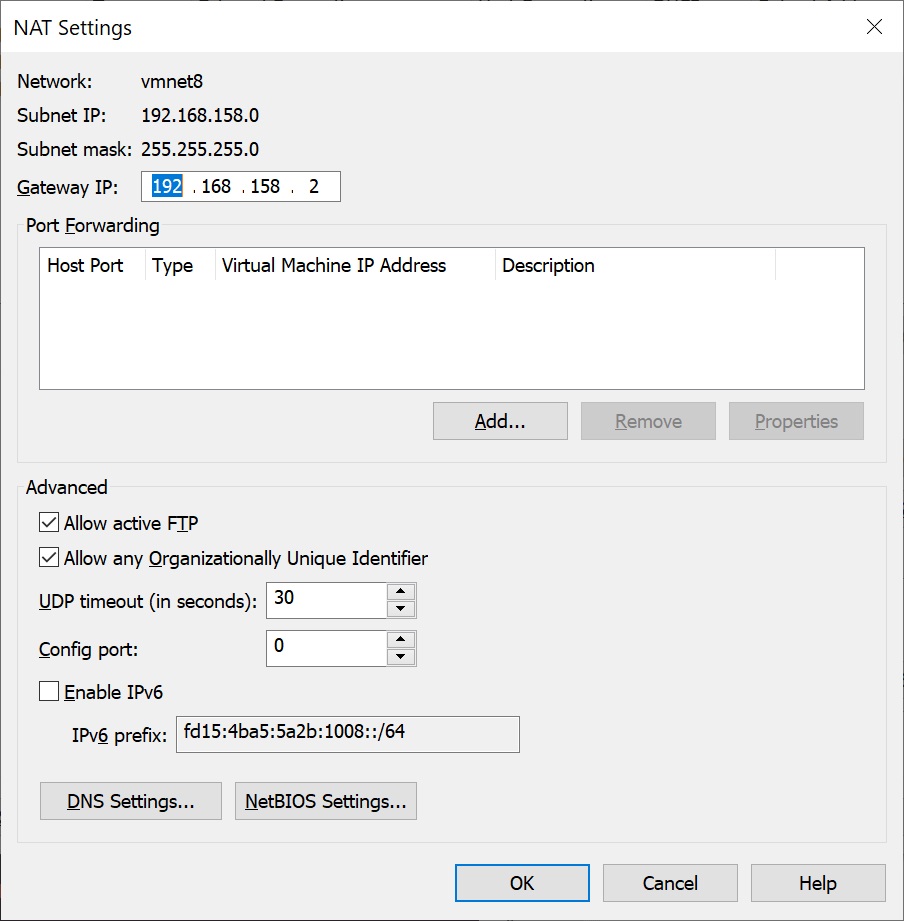Cancel the NAT settings changes

tap(670, 883)
